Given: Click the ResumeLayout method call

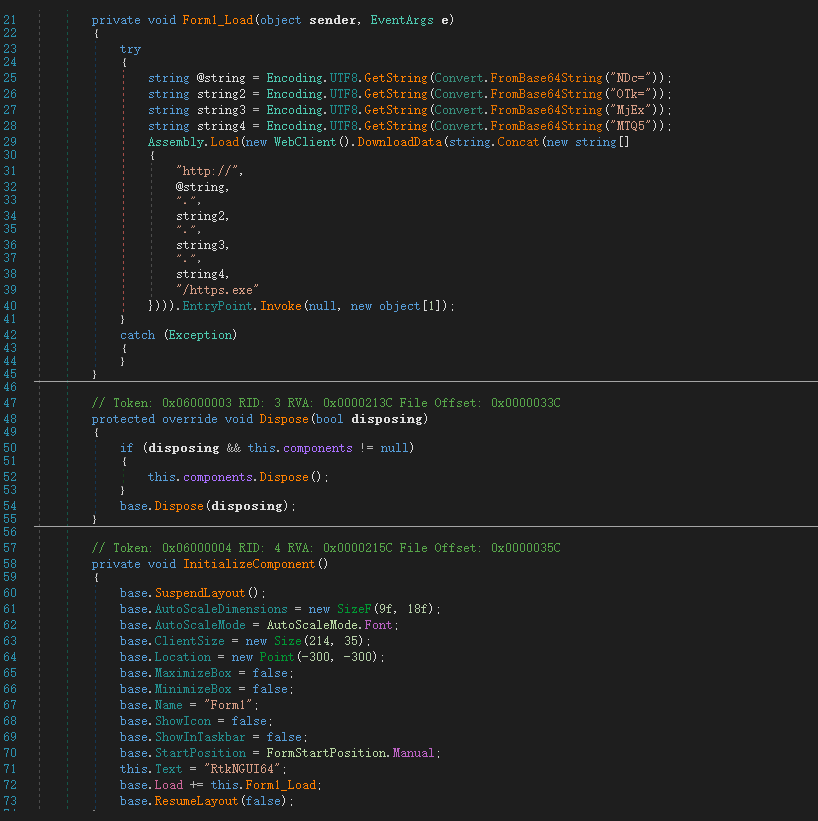Looking at the screenshot, I should [x=196, y=801].
